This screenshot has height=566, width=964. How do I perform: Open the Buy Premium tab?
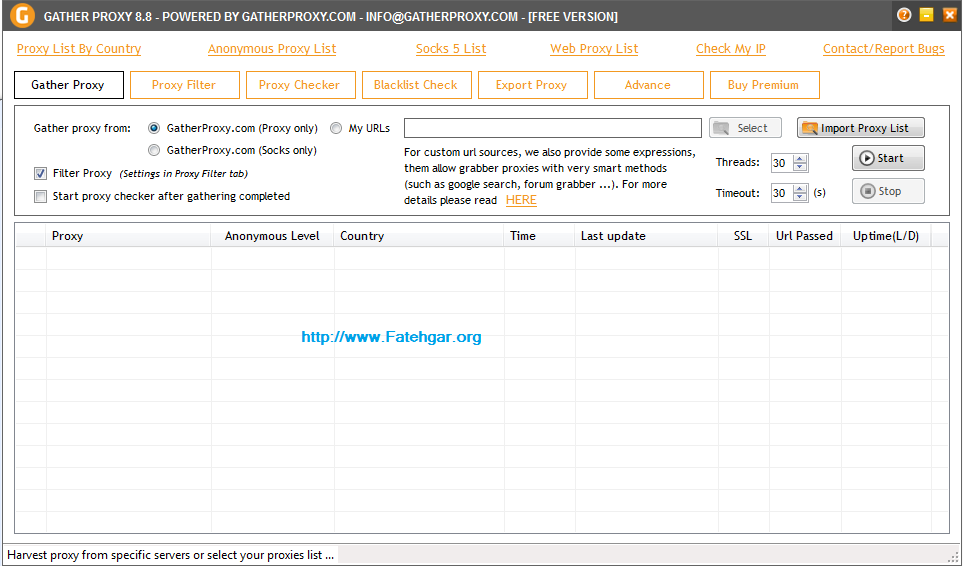[764, 85]
